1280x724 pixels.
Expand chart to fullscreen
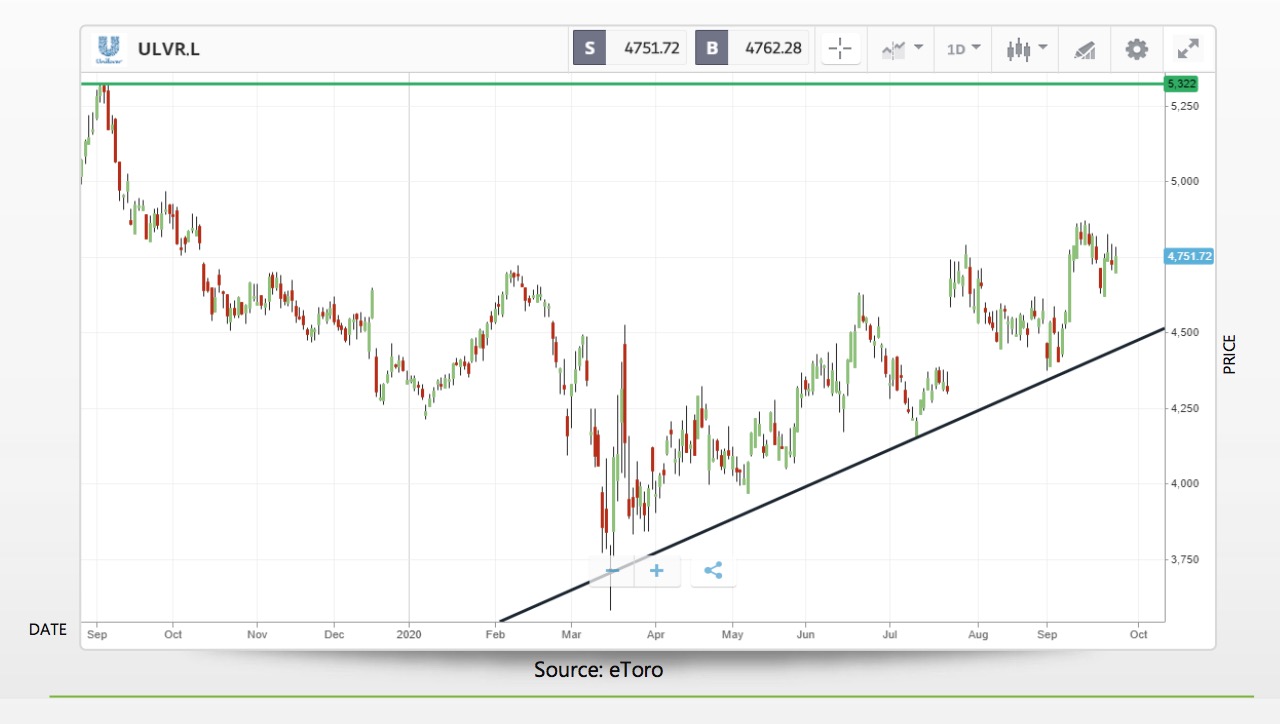pos(1187,48)
